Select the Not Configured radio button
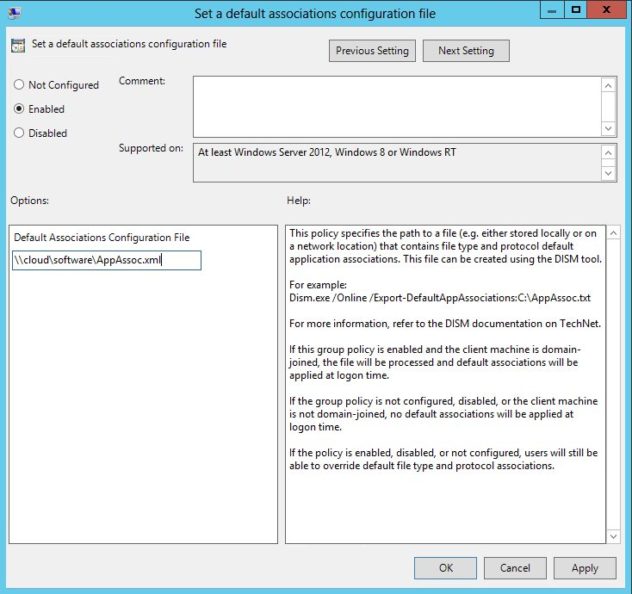The height and width of the screenshot is (594, 632). tap(19, 85)
